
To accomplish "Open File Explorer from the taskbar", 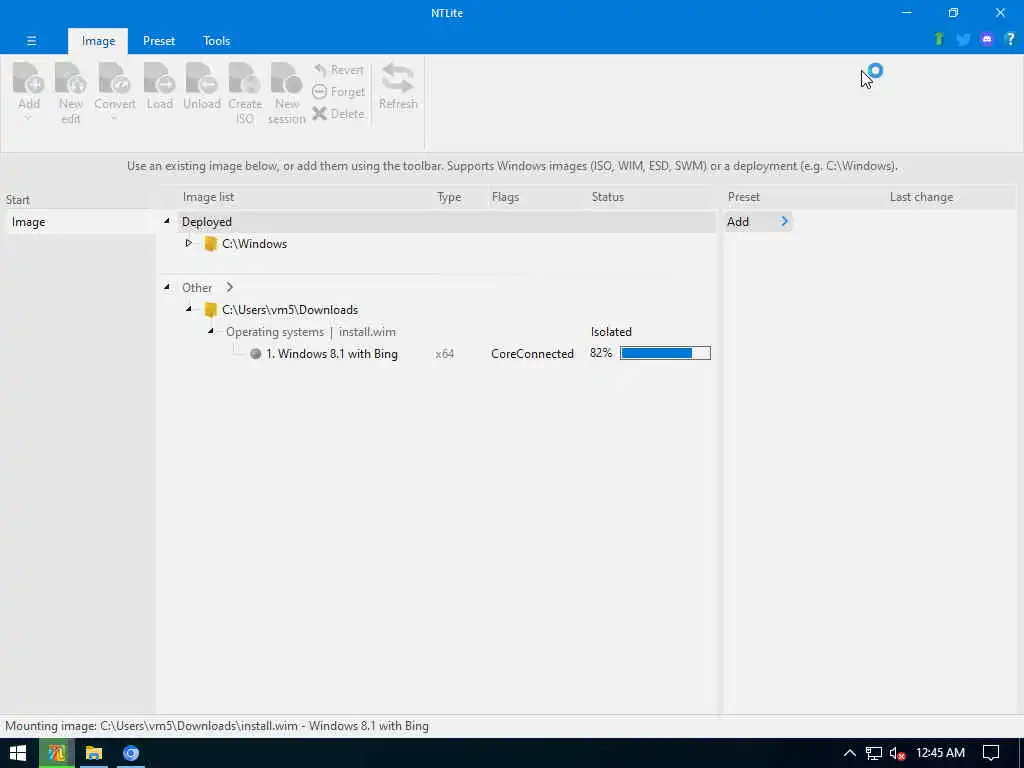I will click(94, 753).
